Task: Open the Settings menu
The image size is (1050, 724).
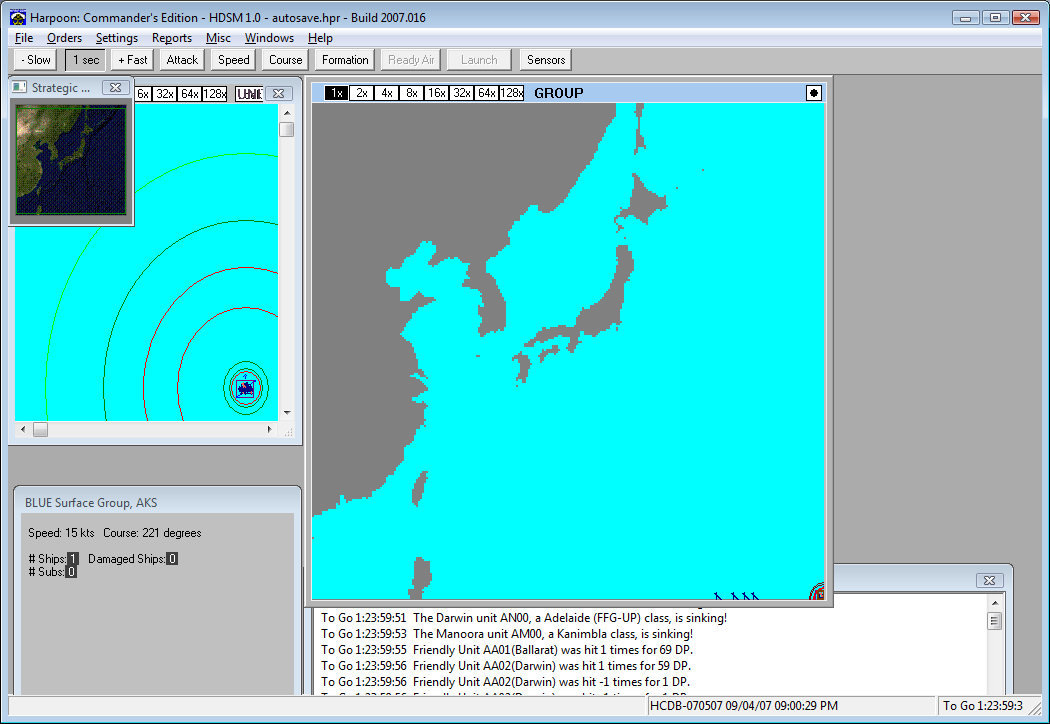Action: (x=117, y=38)
